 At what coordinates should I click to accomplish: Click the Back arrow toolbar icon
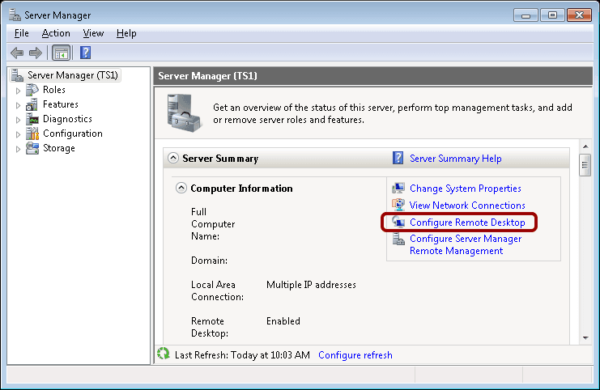[17, 53]
